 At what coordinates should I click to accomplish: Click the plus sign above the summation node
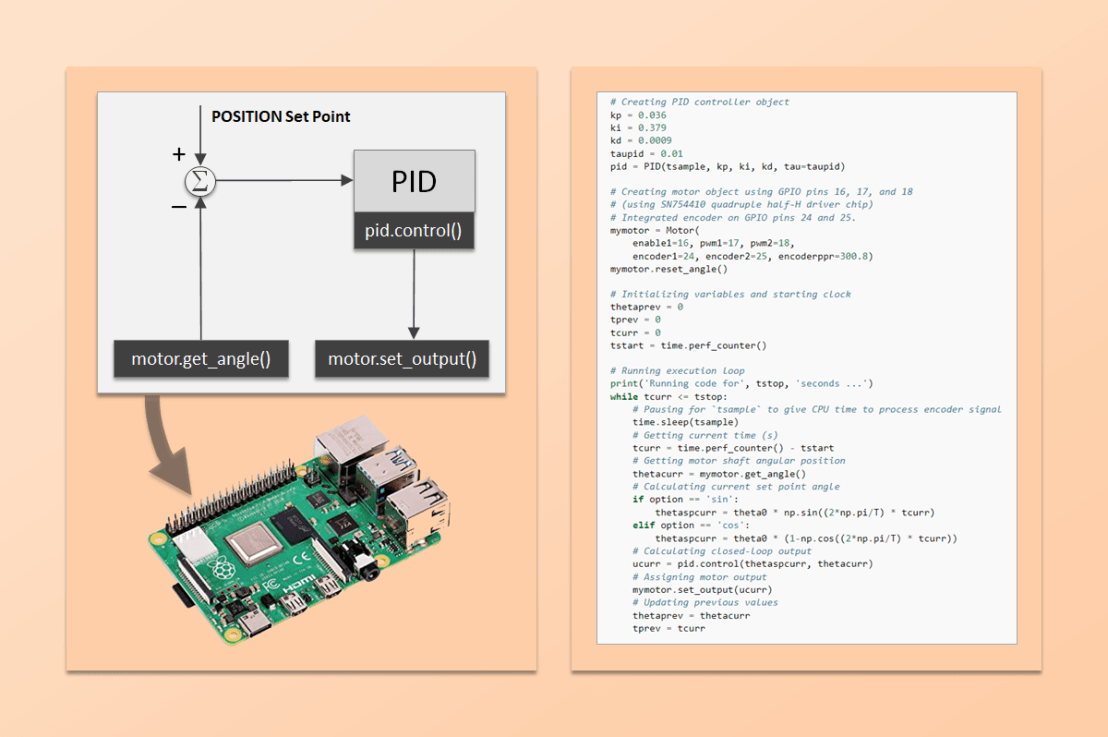pos(179,155)
